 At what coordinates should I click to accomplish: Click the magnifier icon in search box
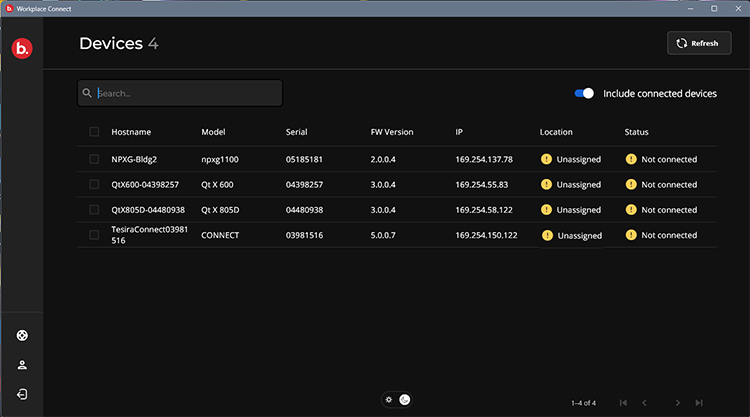coord(87,93)
